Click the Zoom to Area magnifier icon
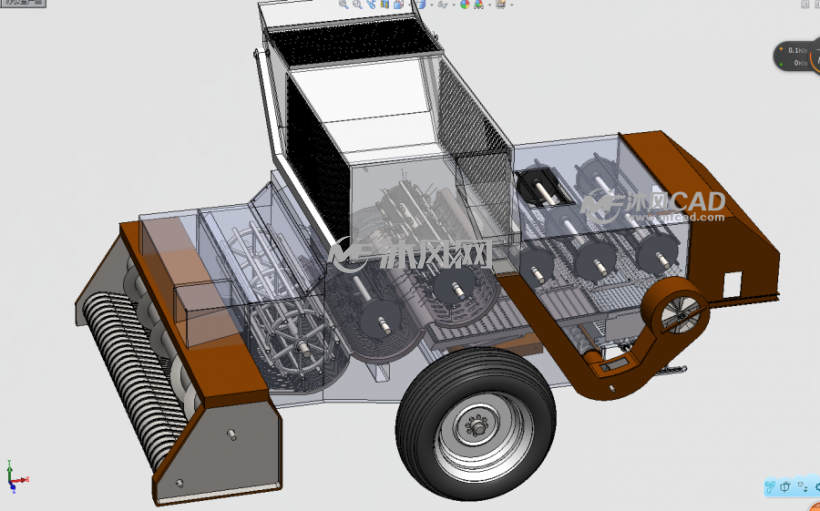The height and width of the screenshot is (511, 820). (x=357, y=4)
